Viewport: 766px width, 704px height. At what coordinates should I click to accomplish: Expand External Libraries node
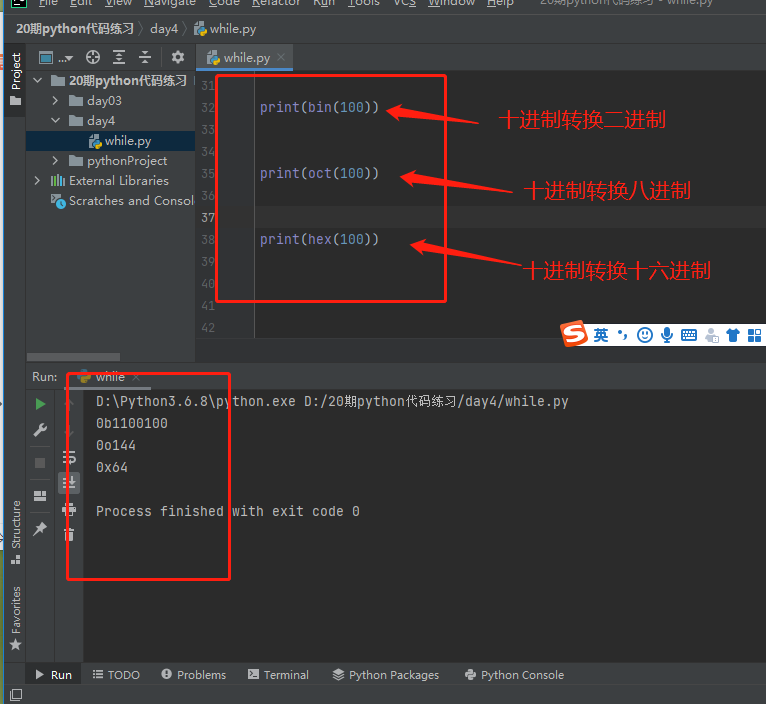[38, 181]
